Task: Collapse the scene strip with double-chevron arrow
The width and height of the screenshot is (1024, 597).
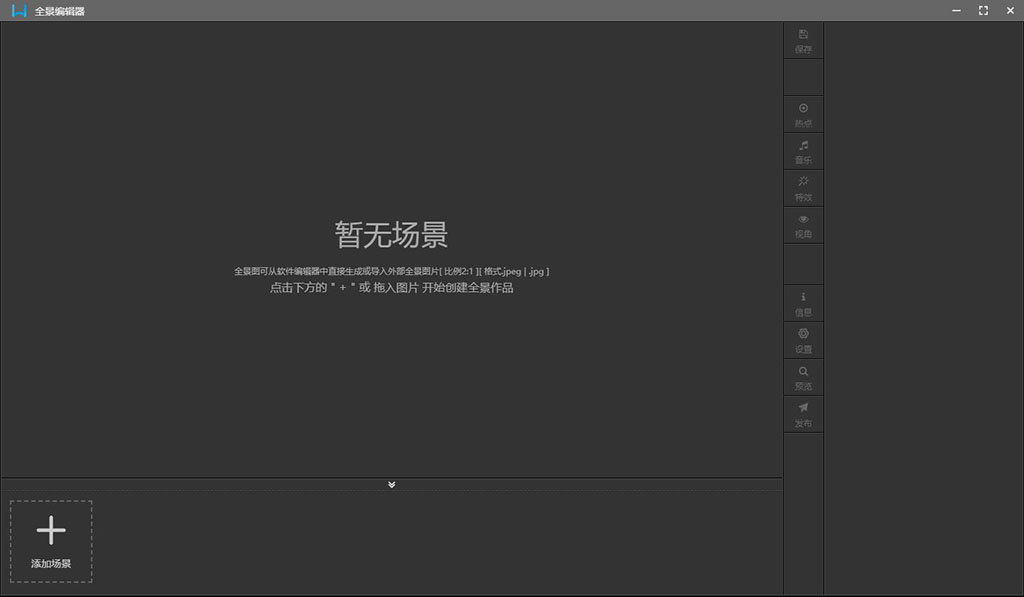Action: (392, 485)
